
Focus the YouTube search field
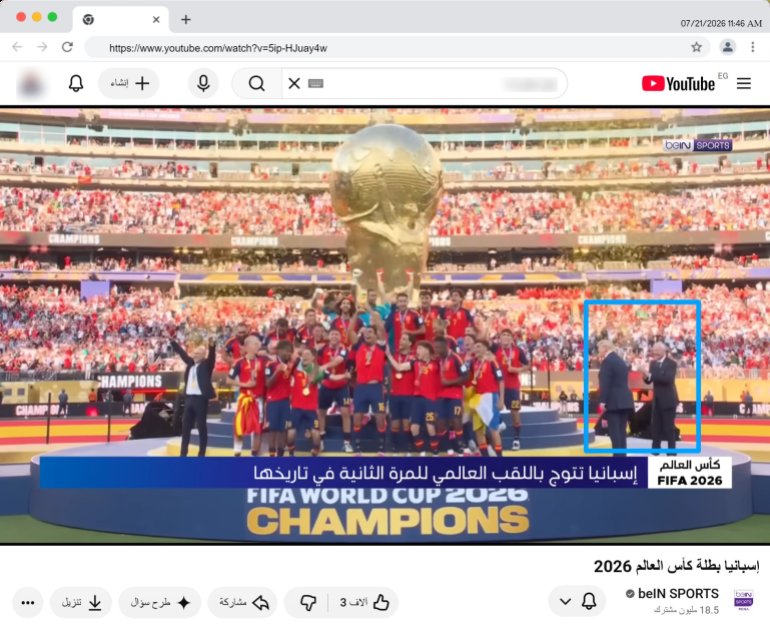click(425, 83)
